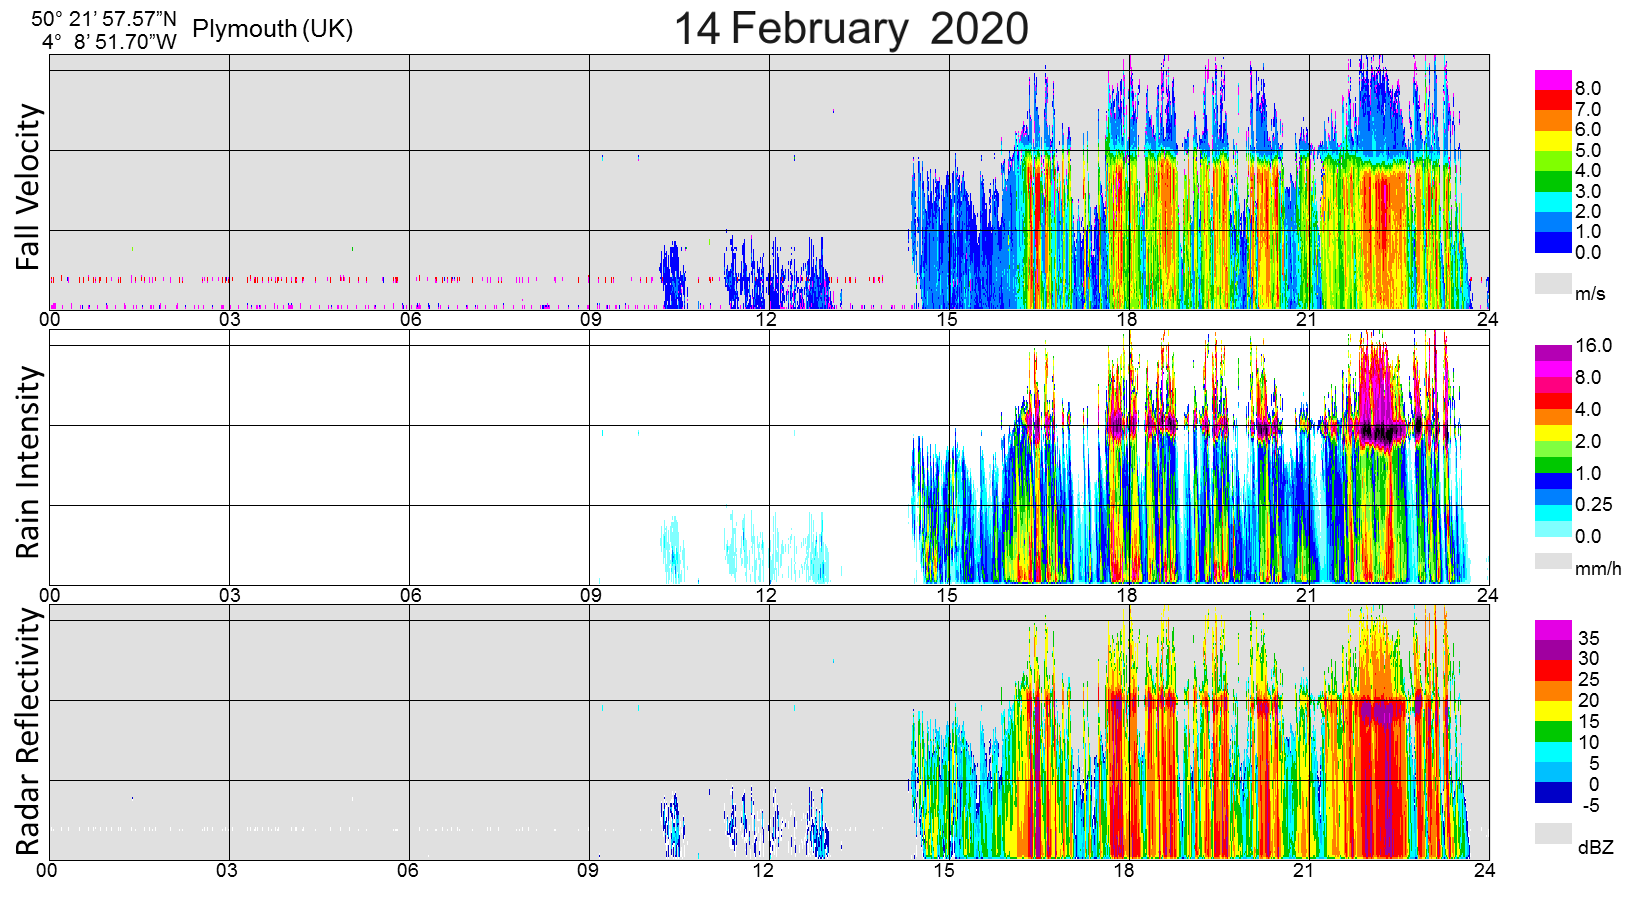This screenshot has height=900, width=1640.
Task: Select the orange swatch in the Fall Velocity legend
Action: coord(1553,121)
